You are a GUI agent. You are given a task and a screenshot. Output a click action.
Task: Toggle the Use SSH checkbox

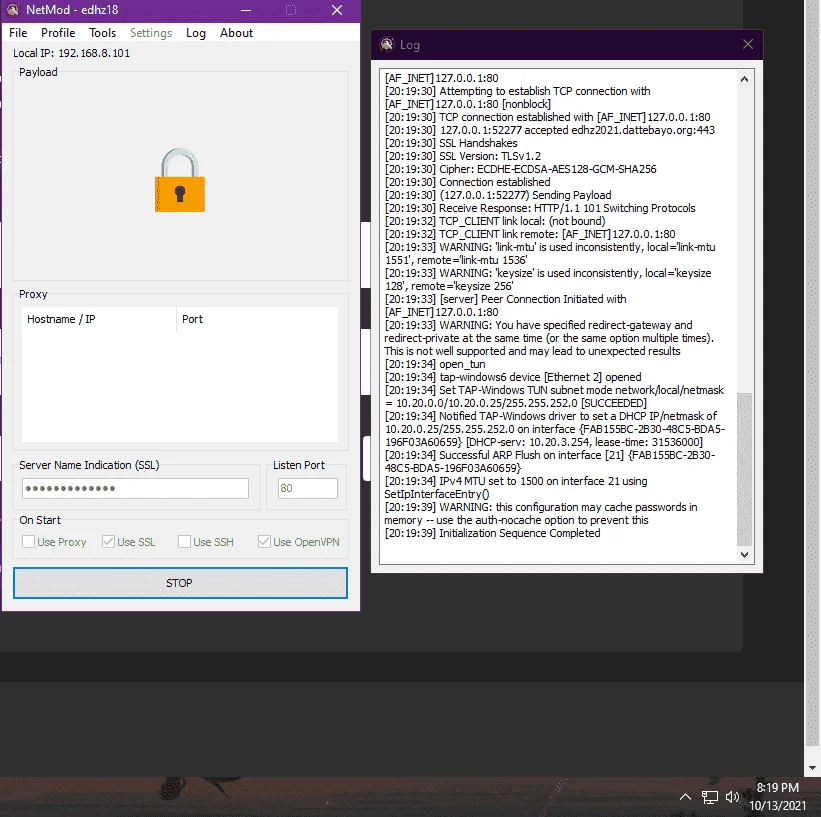coord(184,542)
